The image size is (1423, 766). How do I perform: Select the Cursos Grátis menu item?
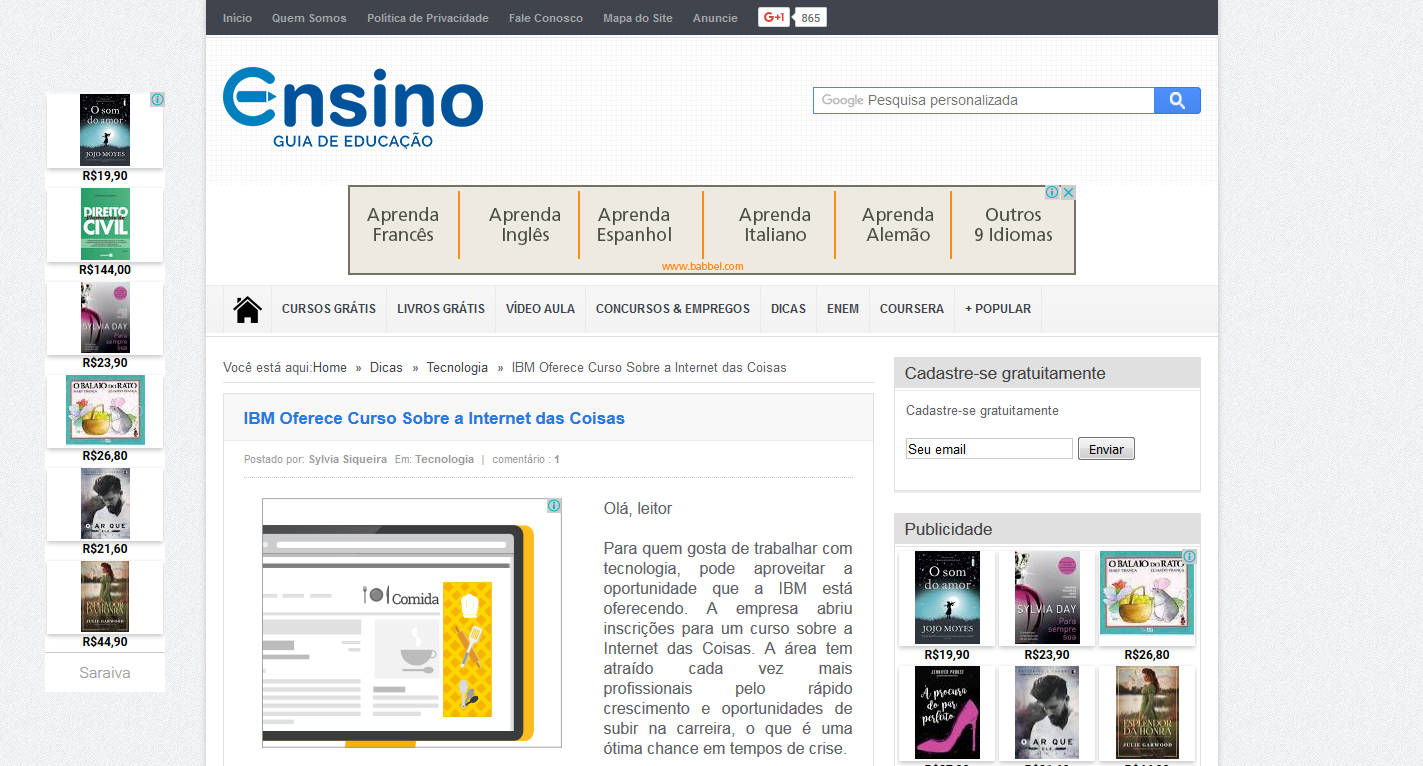click(329, 309)
